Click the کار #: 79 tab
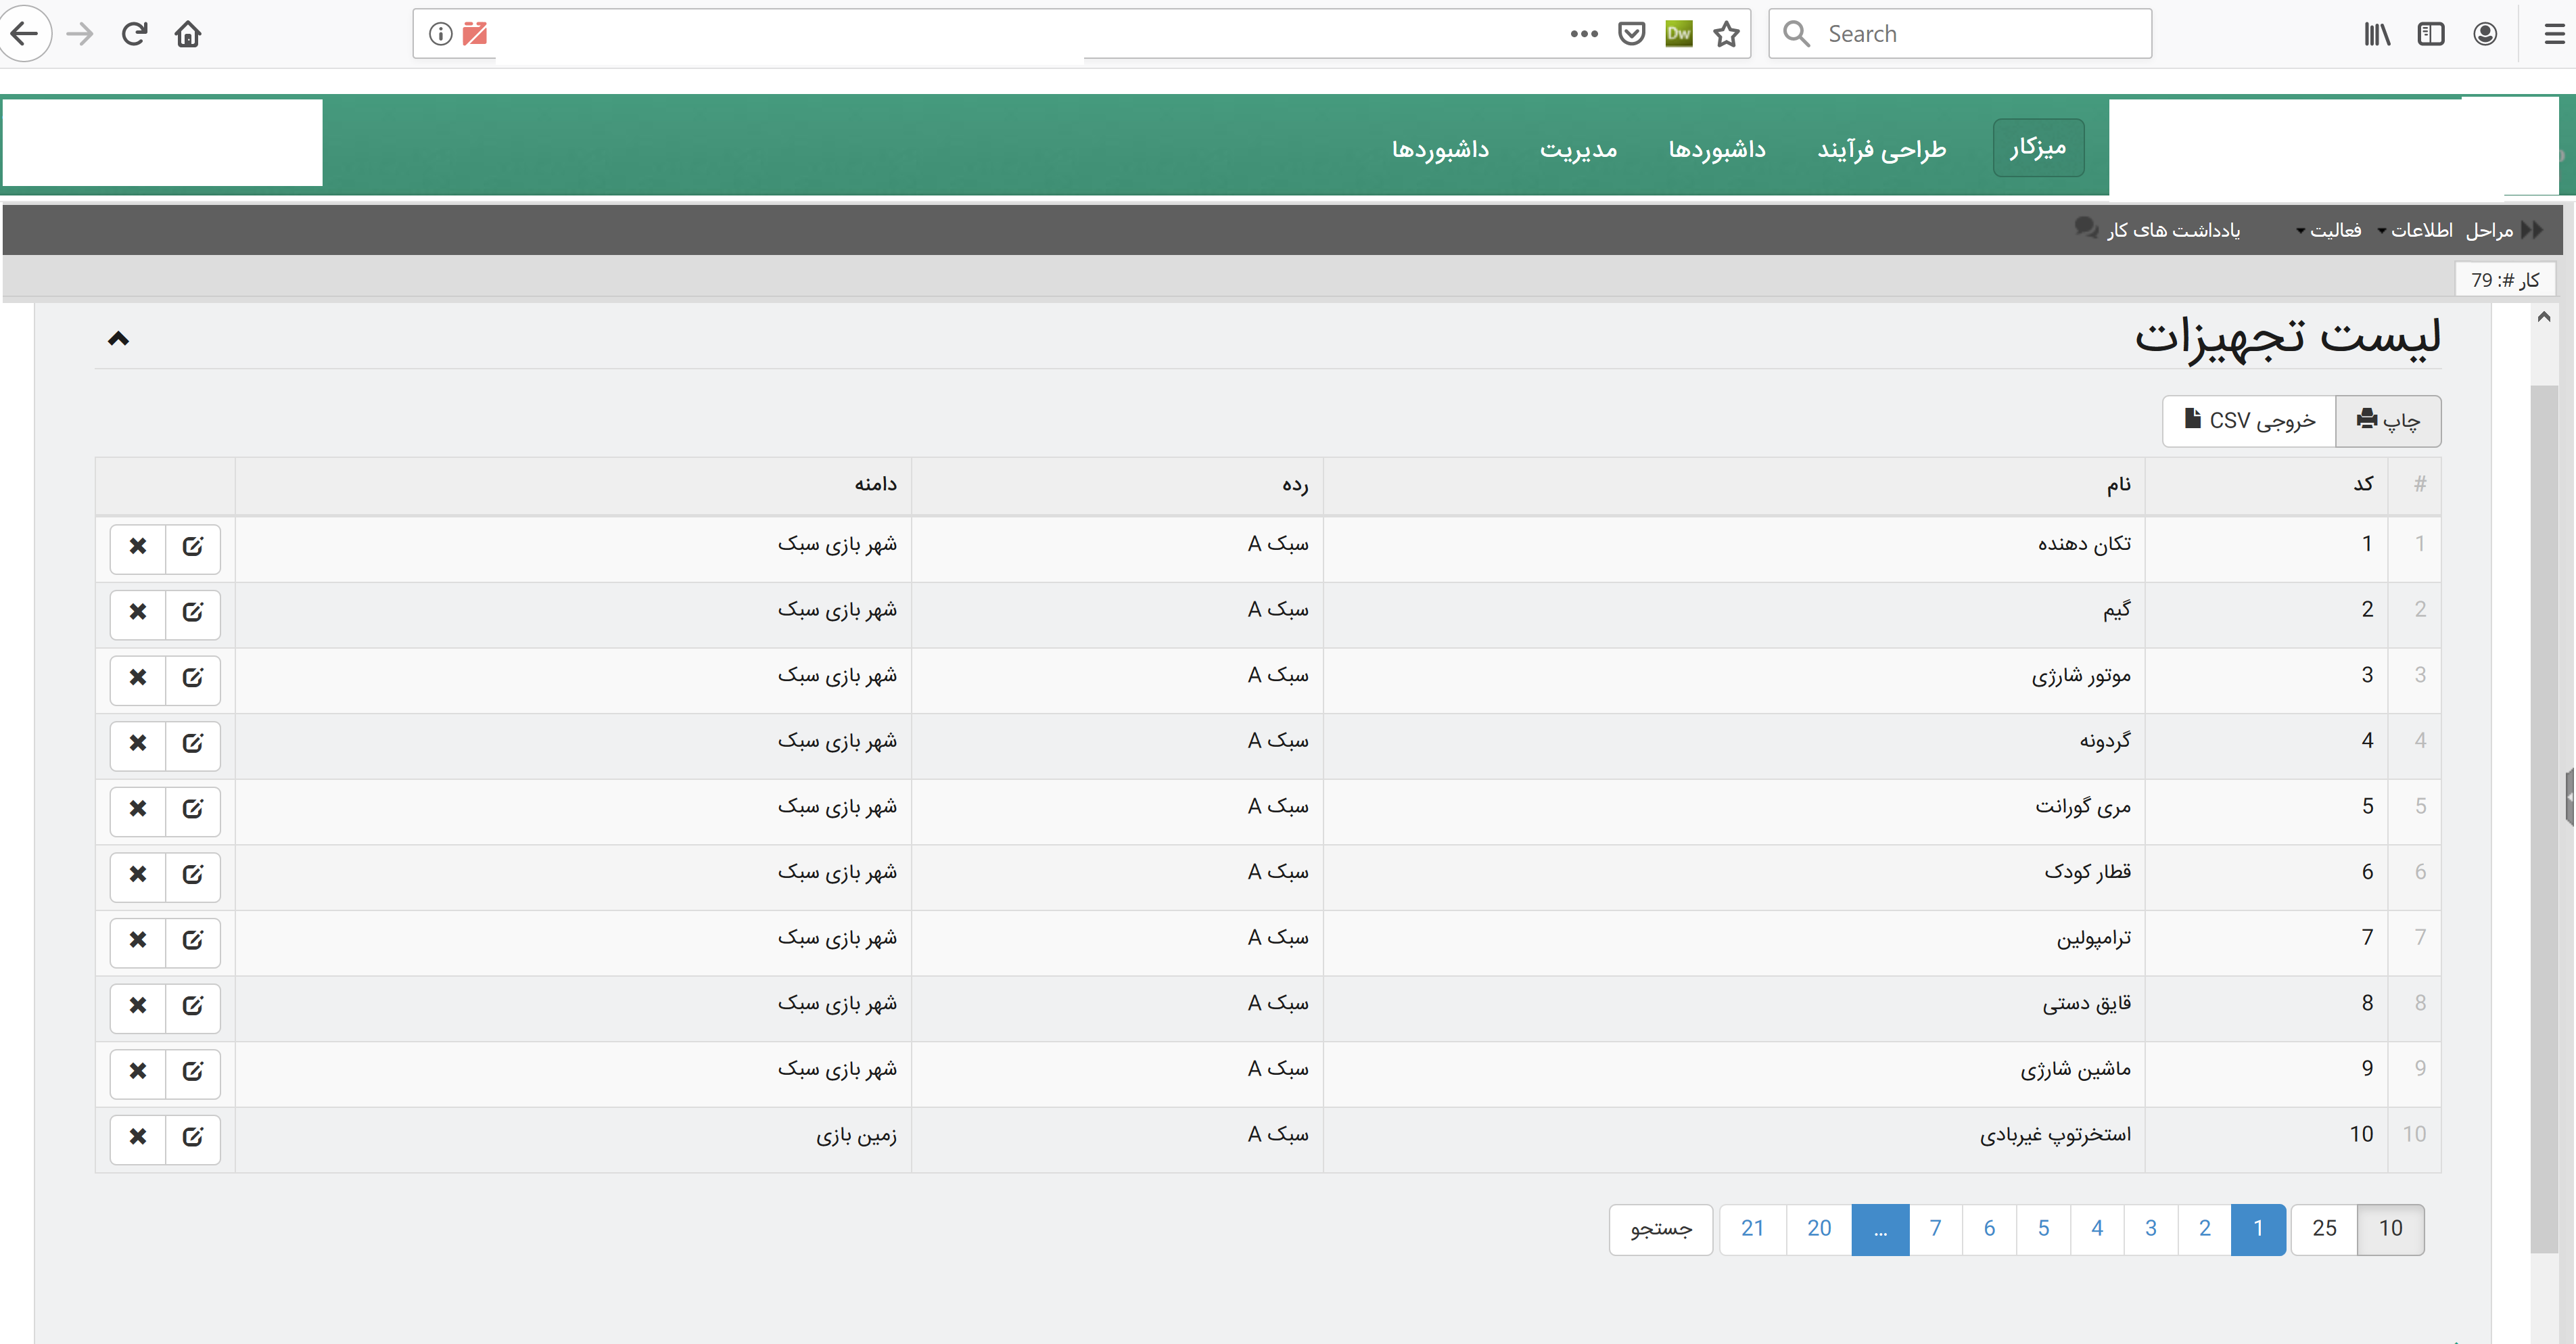 coord(2505,280)
